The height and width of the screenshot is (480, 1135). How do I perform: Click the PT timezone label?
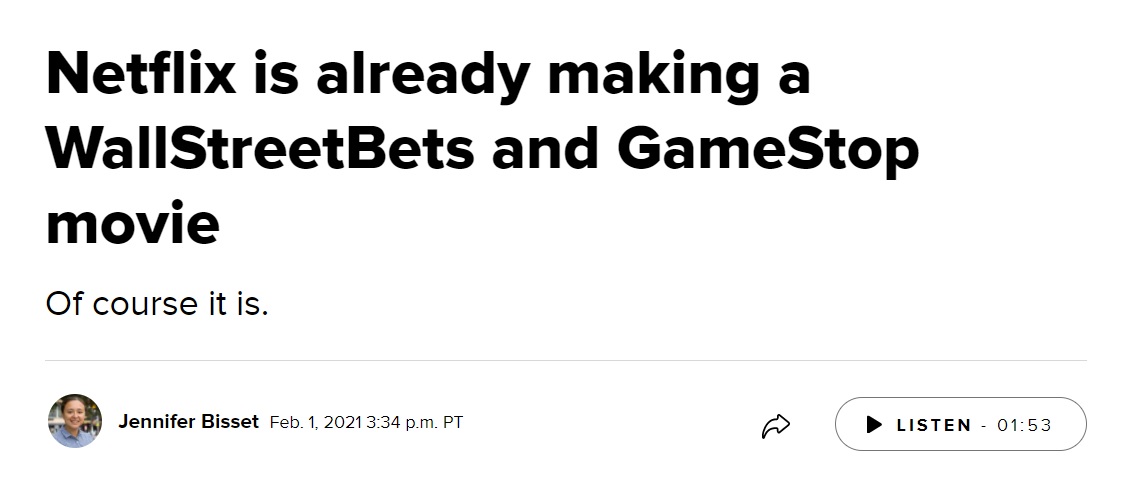pyautogui.click(x=452, y=422)
